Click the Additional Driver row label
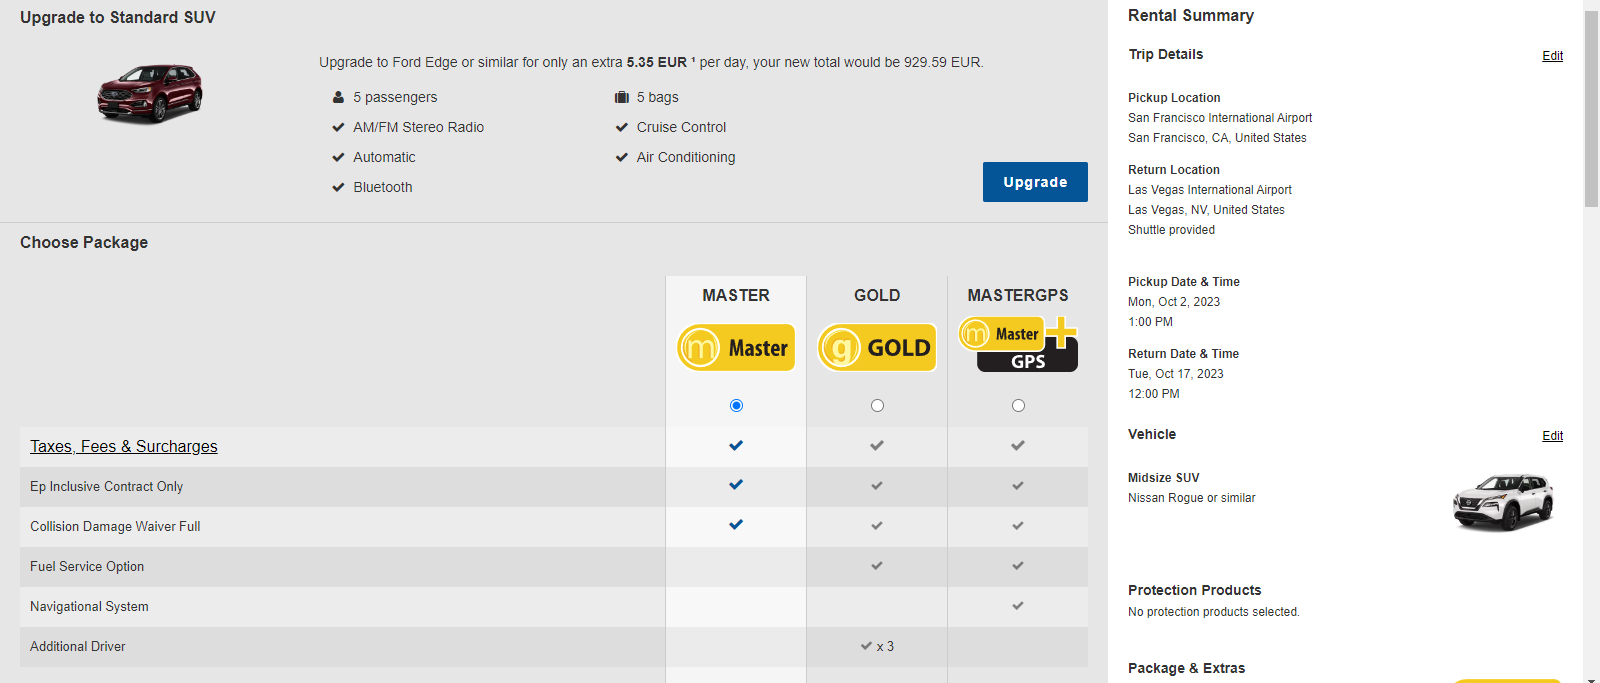The width and height of the screenshot is (1600, 683). click(x=78, y=647)
